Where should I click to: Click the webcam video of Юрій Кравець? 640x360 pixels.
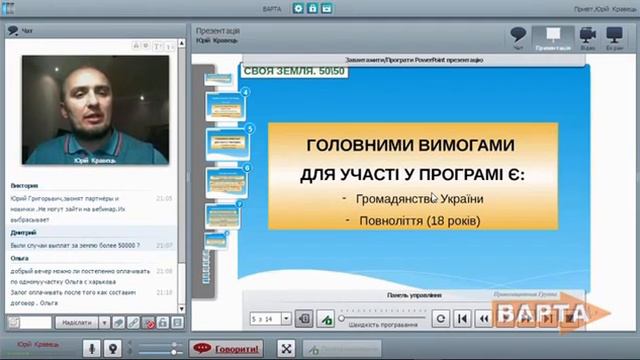pyautogui.click(x=96, y=110)
